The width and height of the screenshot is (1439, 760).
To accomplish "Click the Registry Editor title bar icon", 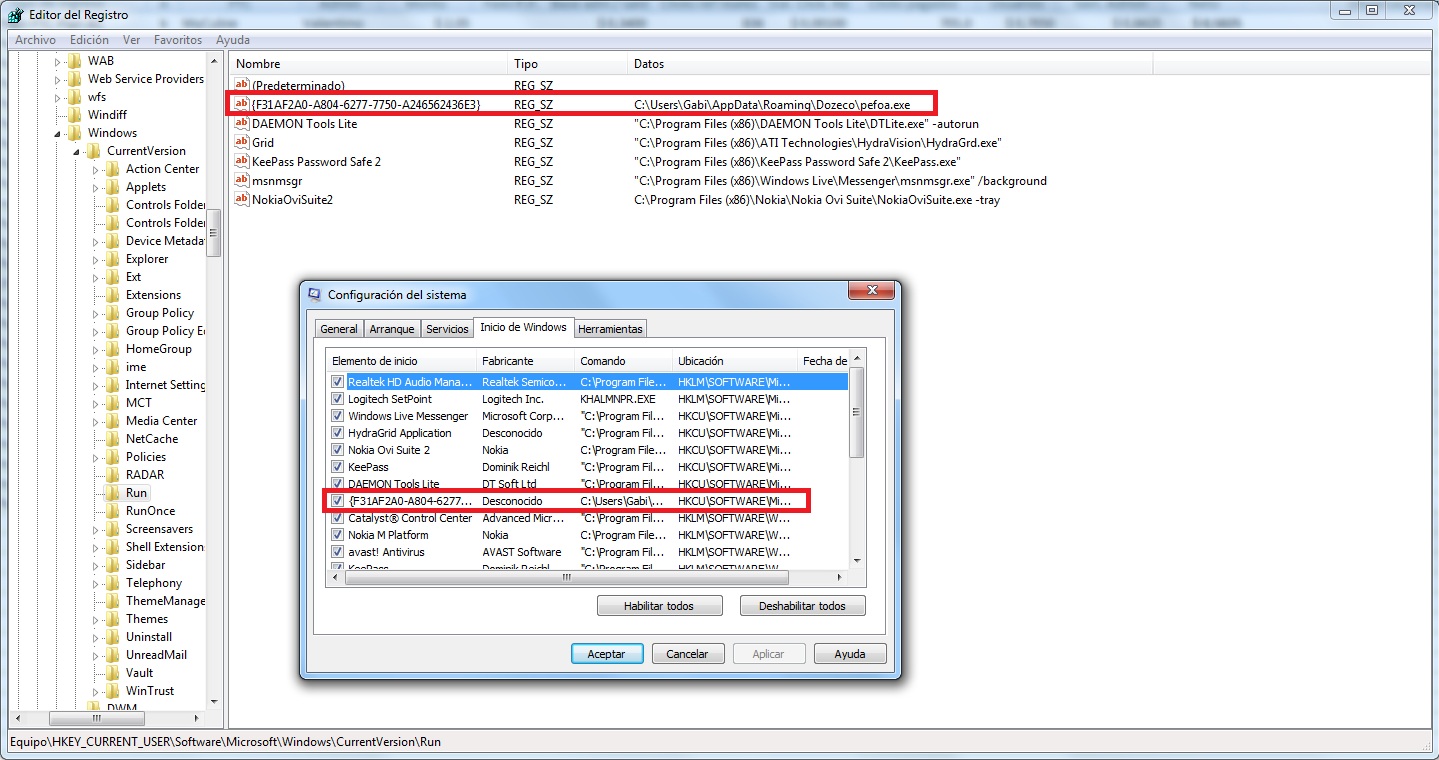I will point(16,15).
